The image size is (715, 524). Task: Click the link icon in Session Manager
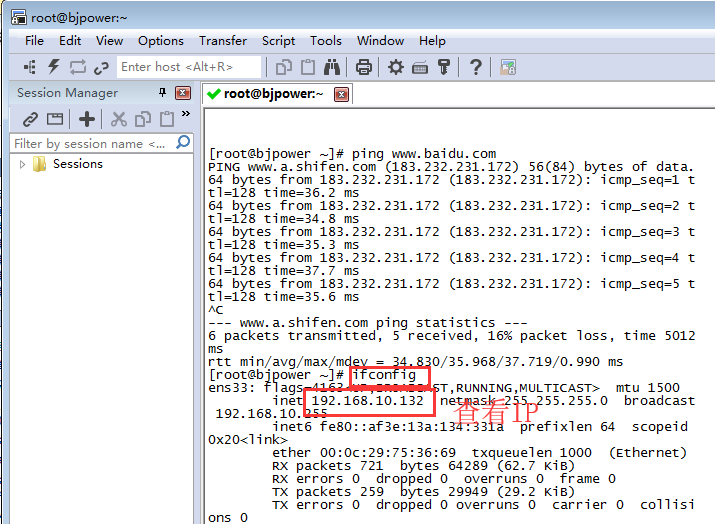pos(30,119)
